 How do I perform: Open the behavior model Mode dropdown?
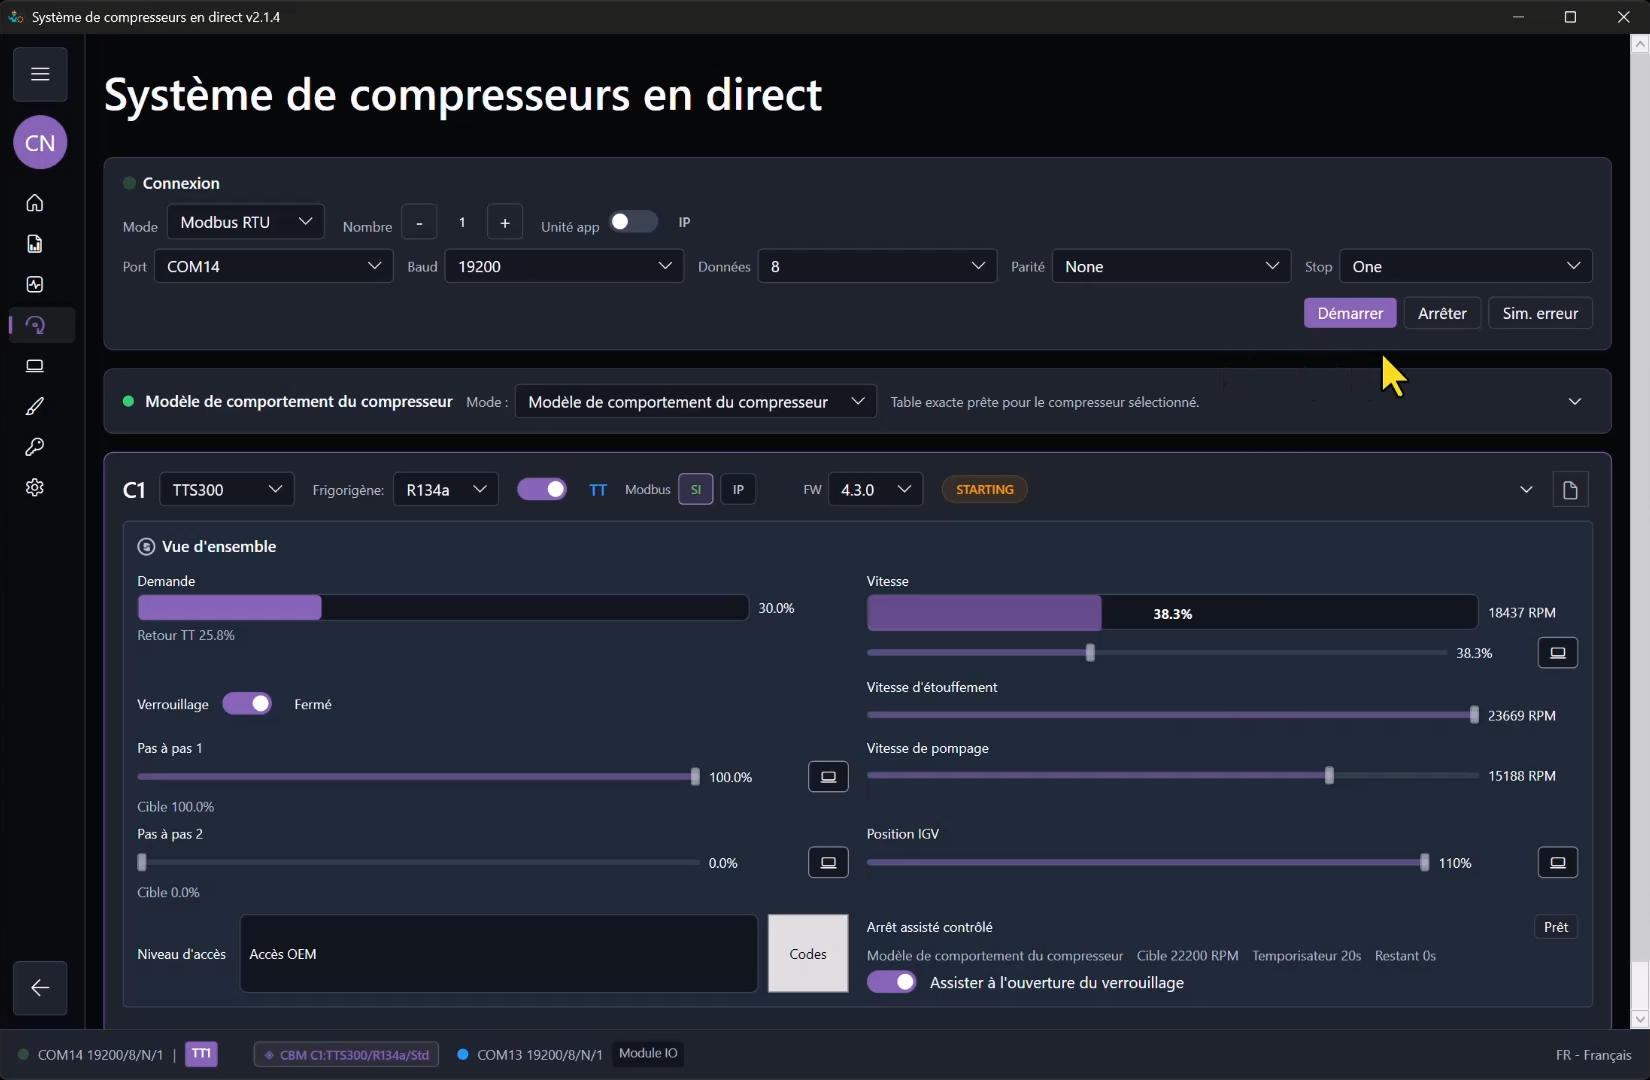pyautogui.click(x=695, y=402)
